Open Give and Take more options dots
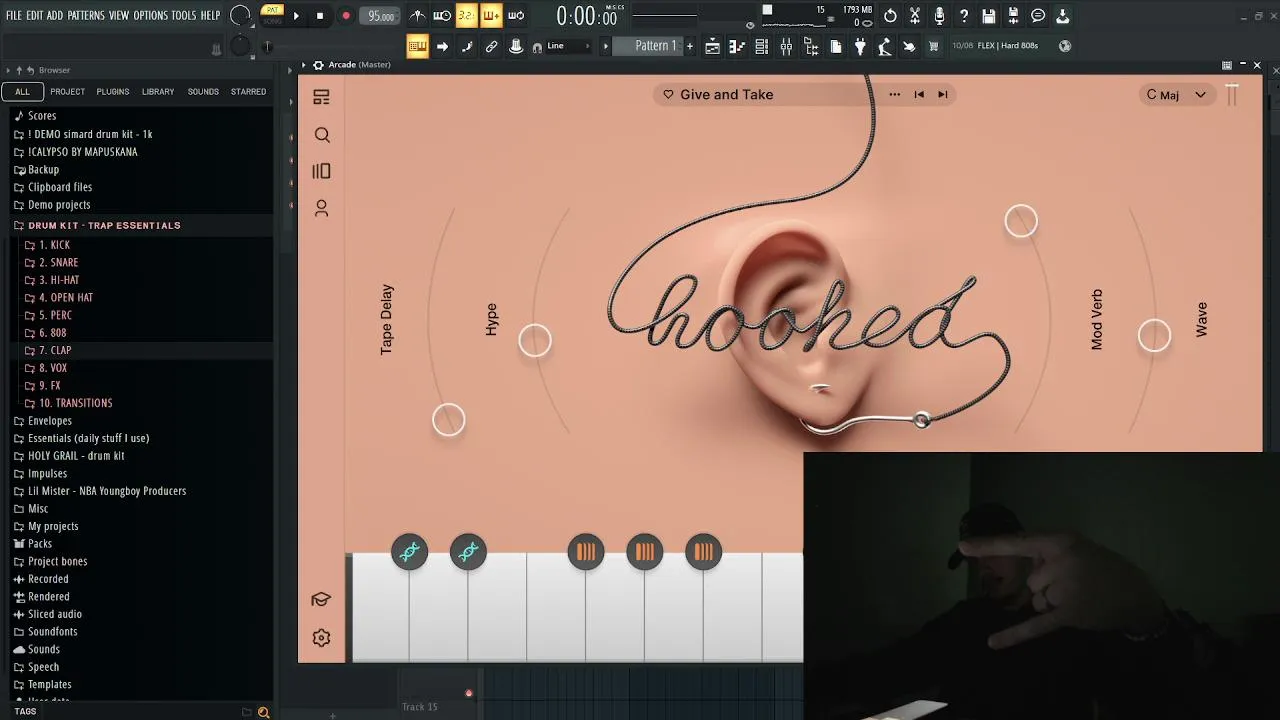This screenshot has width=1280, height=720. pos(894,94)
